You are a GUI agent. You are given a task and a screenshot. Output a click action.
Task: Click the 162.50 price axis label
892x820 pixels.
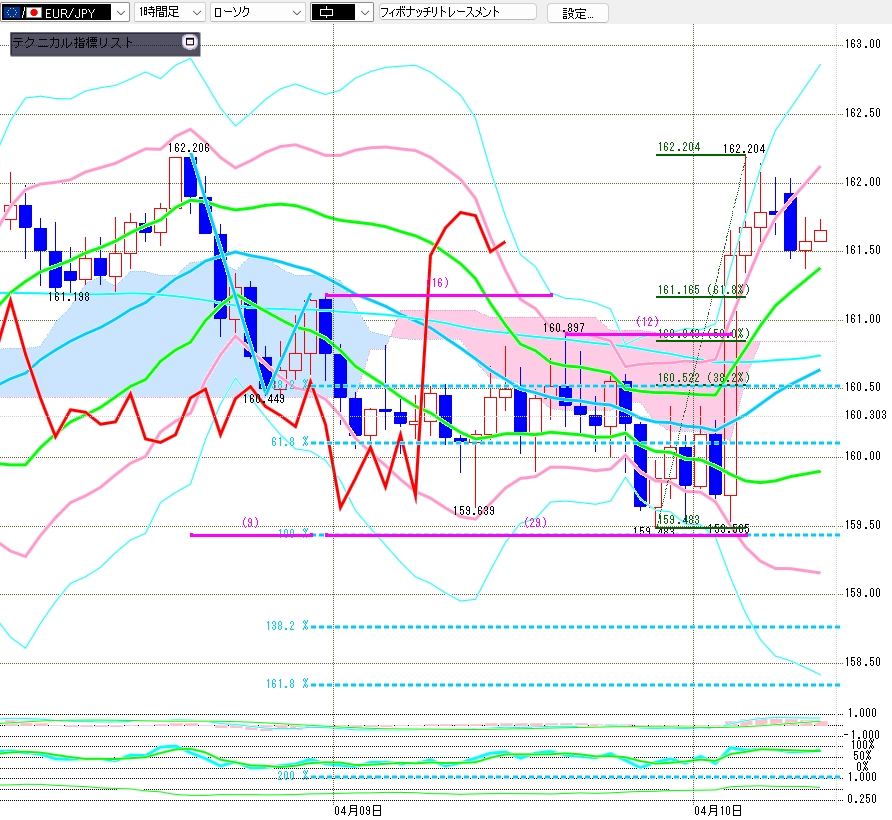862,113
